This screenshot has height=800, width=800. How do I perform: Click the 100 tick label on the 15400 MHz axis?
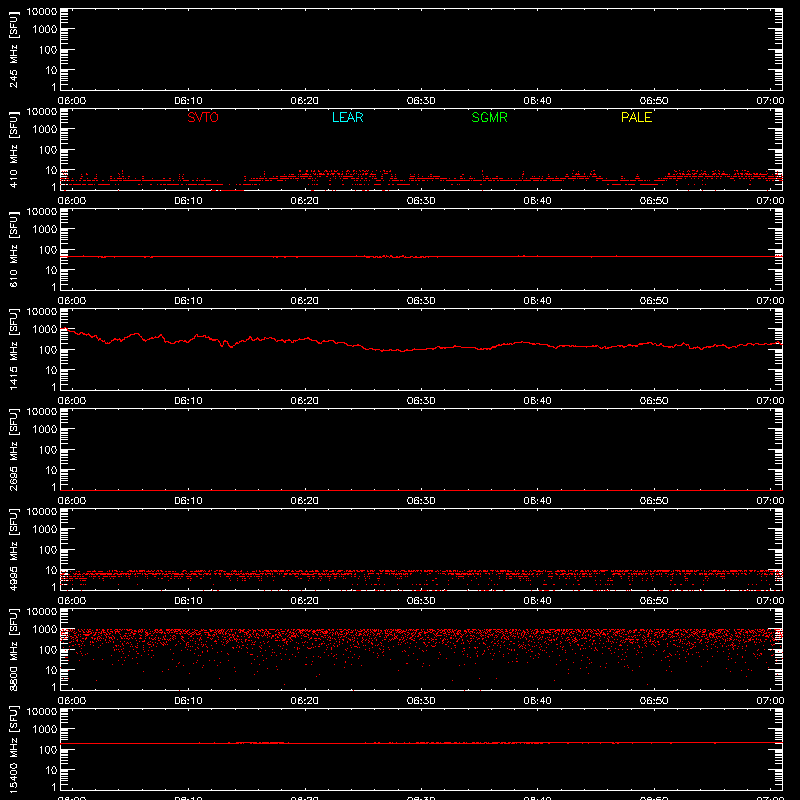[48, 750]
